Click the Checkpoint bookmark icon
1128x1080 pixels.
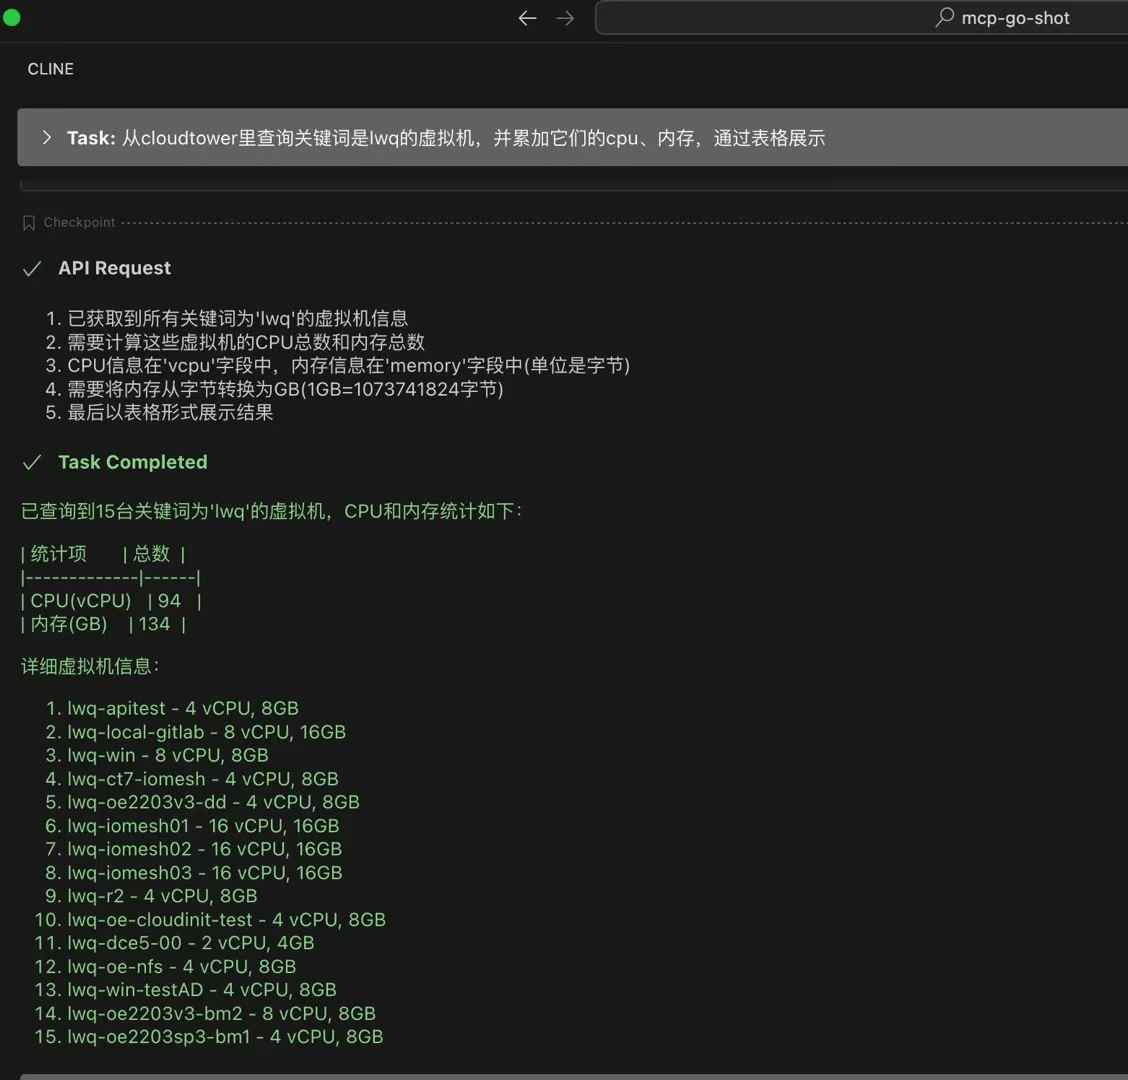click(x=29, y=223)
